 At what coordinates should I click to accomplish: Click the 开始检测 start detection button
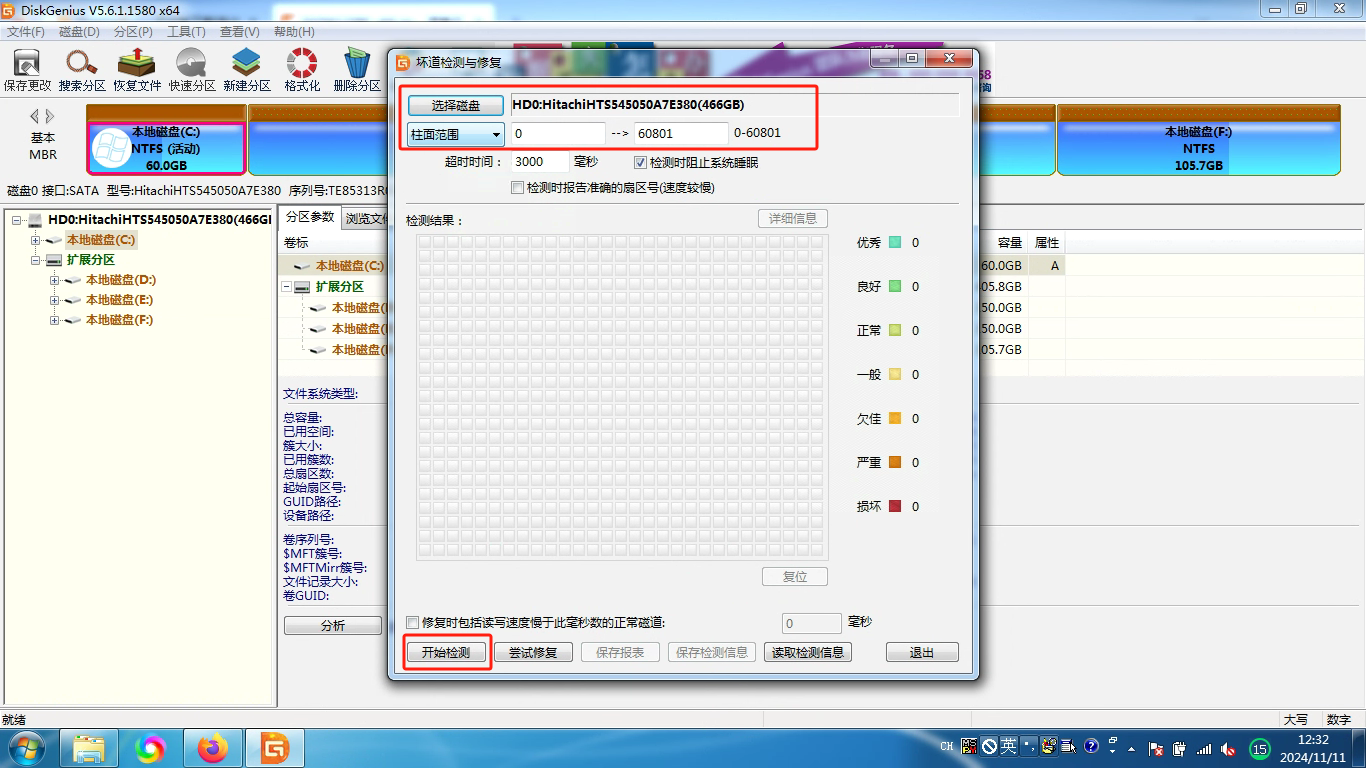446,651
